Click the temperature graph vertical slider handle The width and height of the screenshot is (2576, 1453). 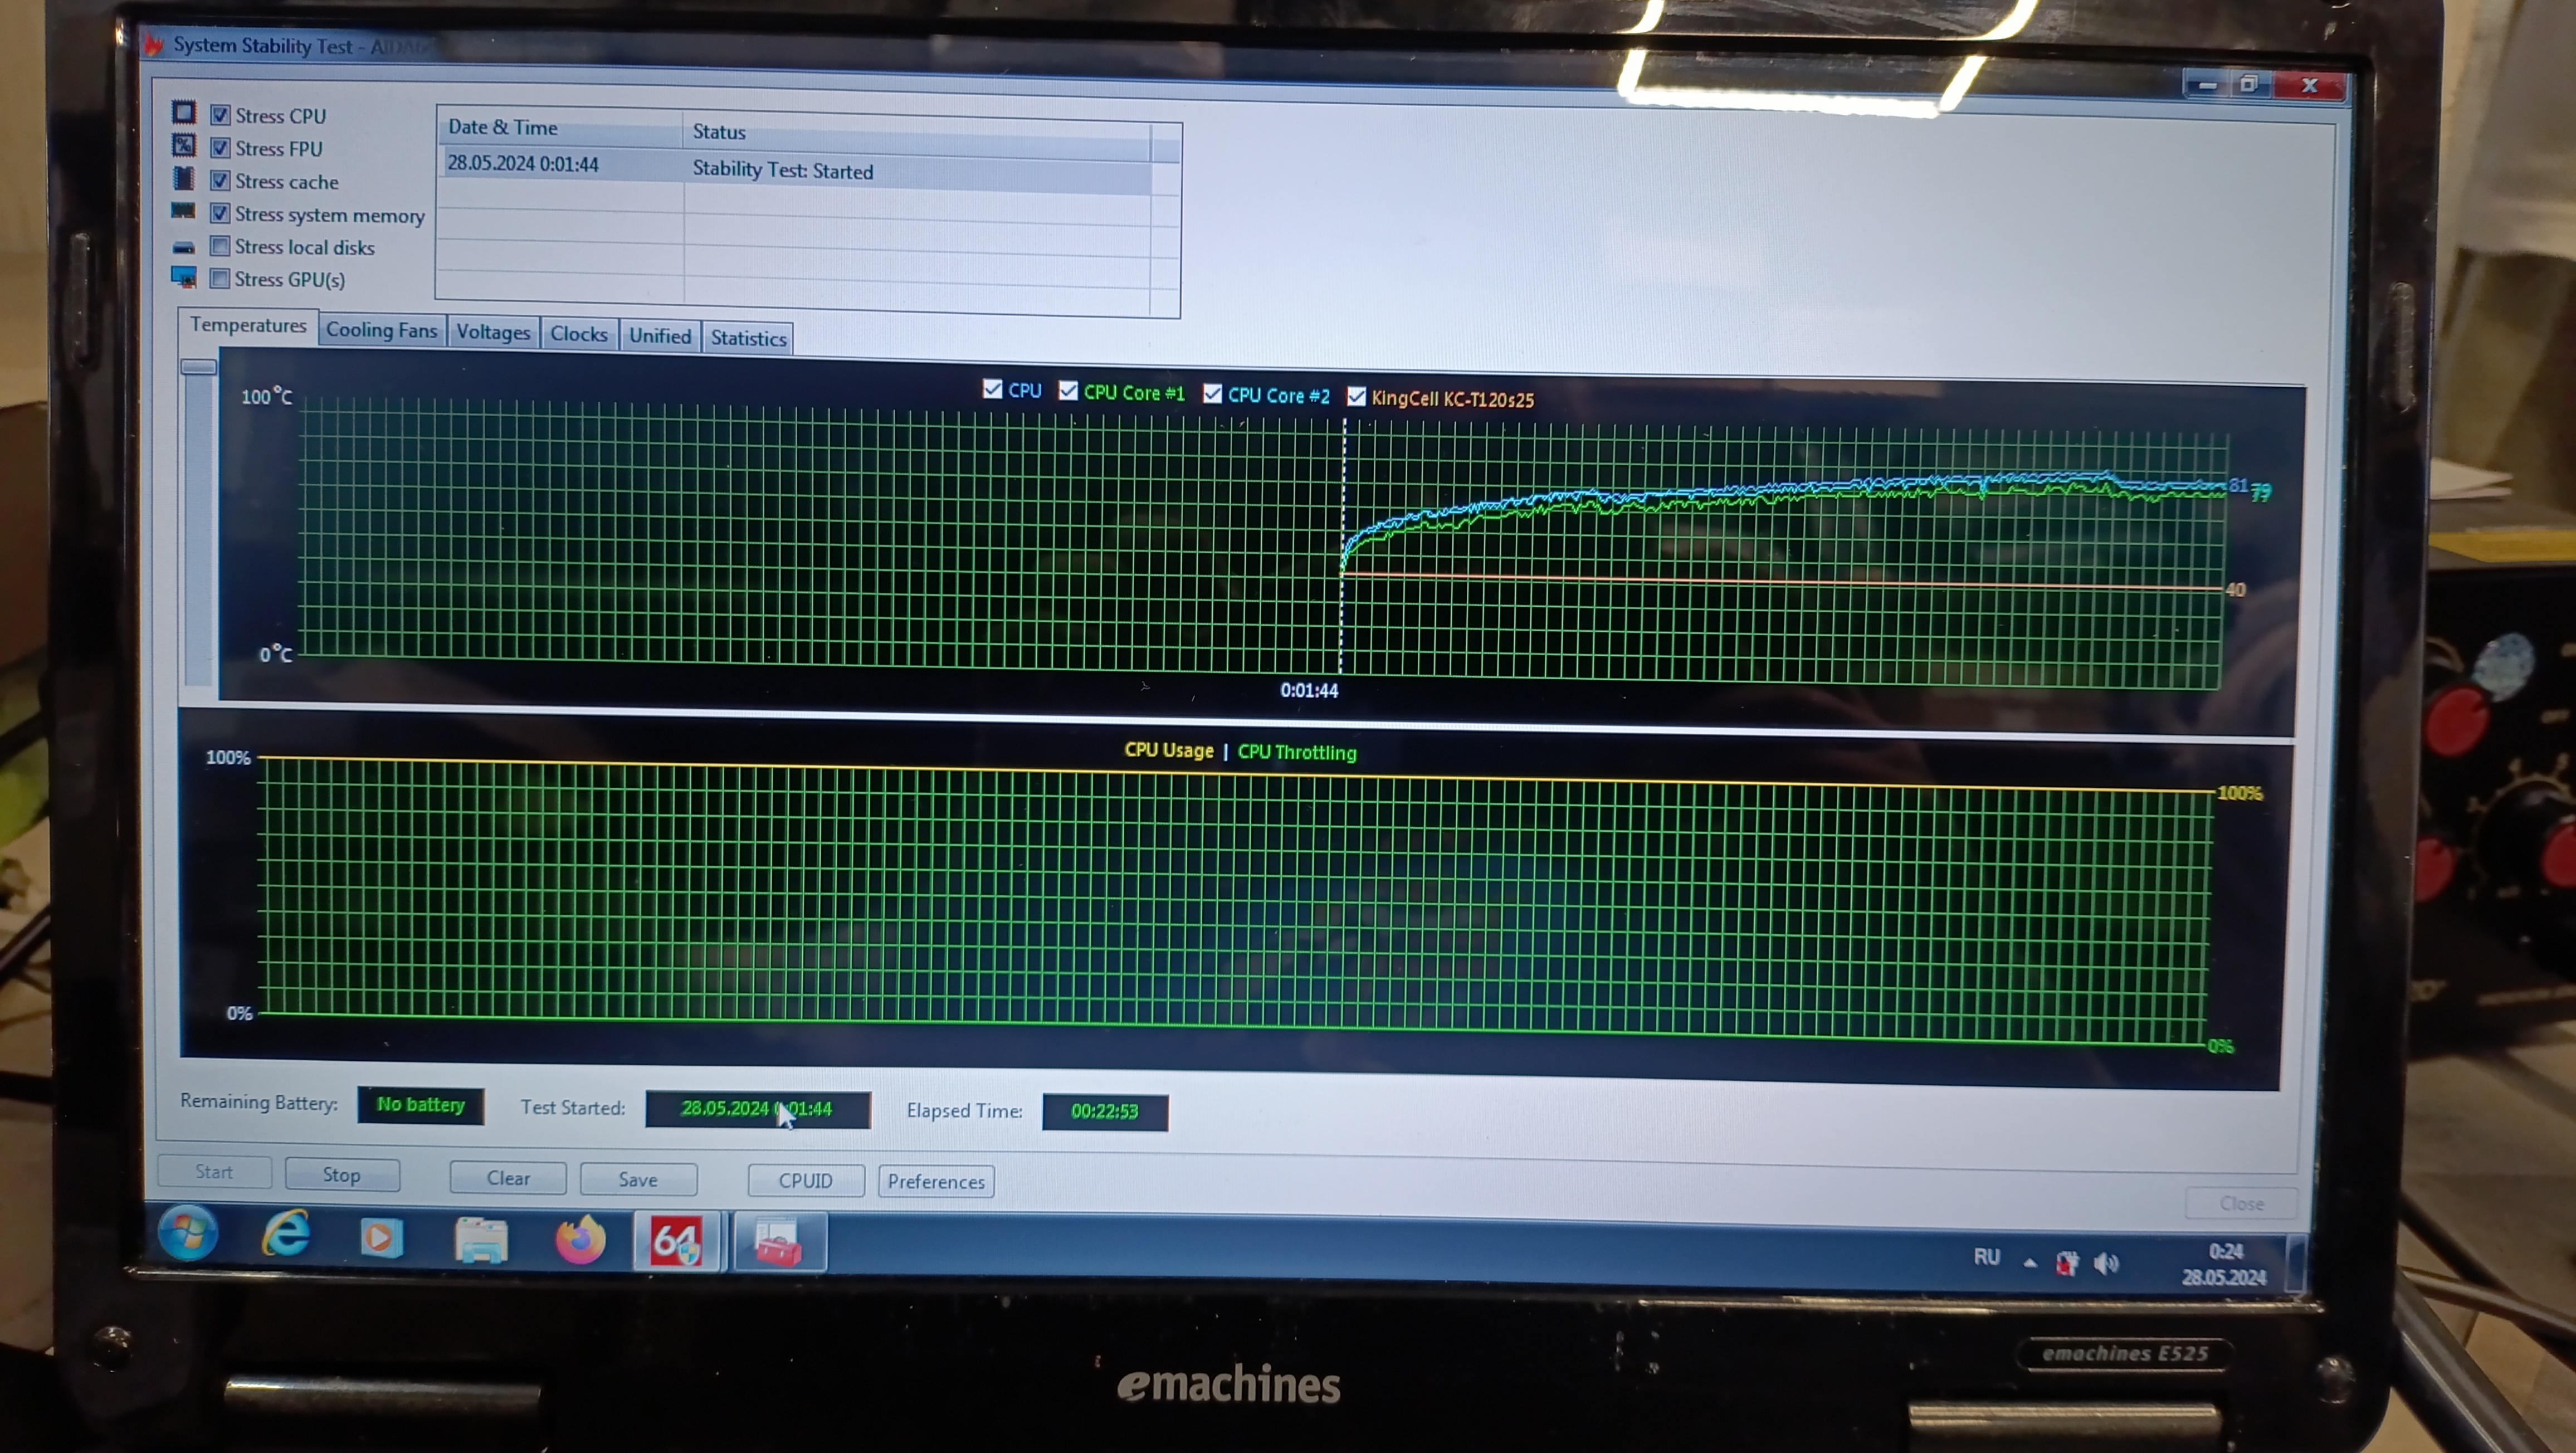(199, 367)
